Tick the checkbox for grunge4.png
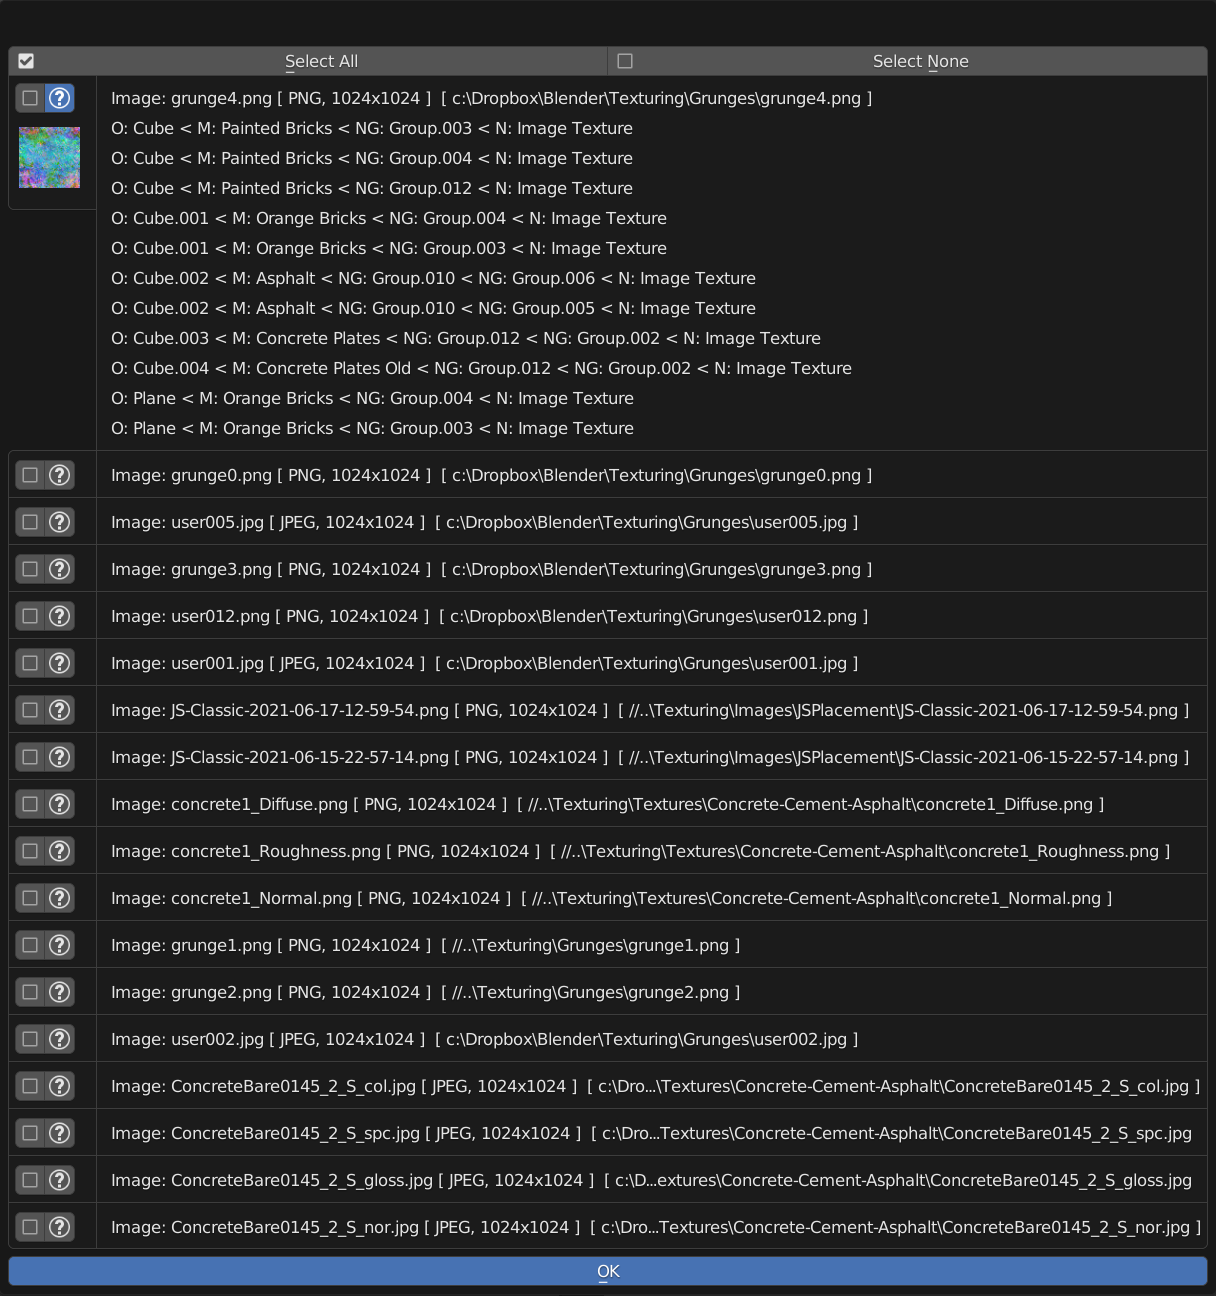1216x1296 pixels. [x=30, y=98]
